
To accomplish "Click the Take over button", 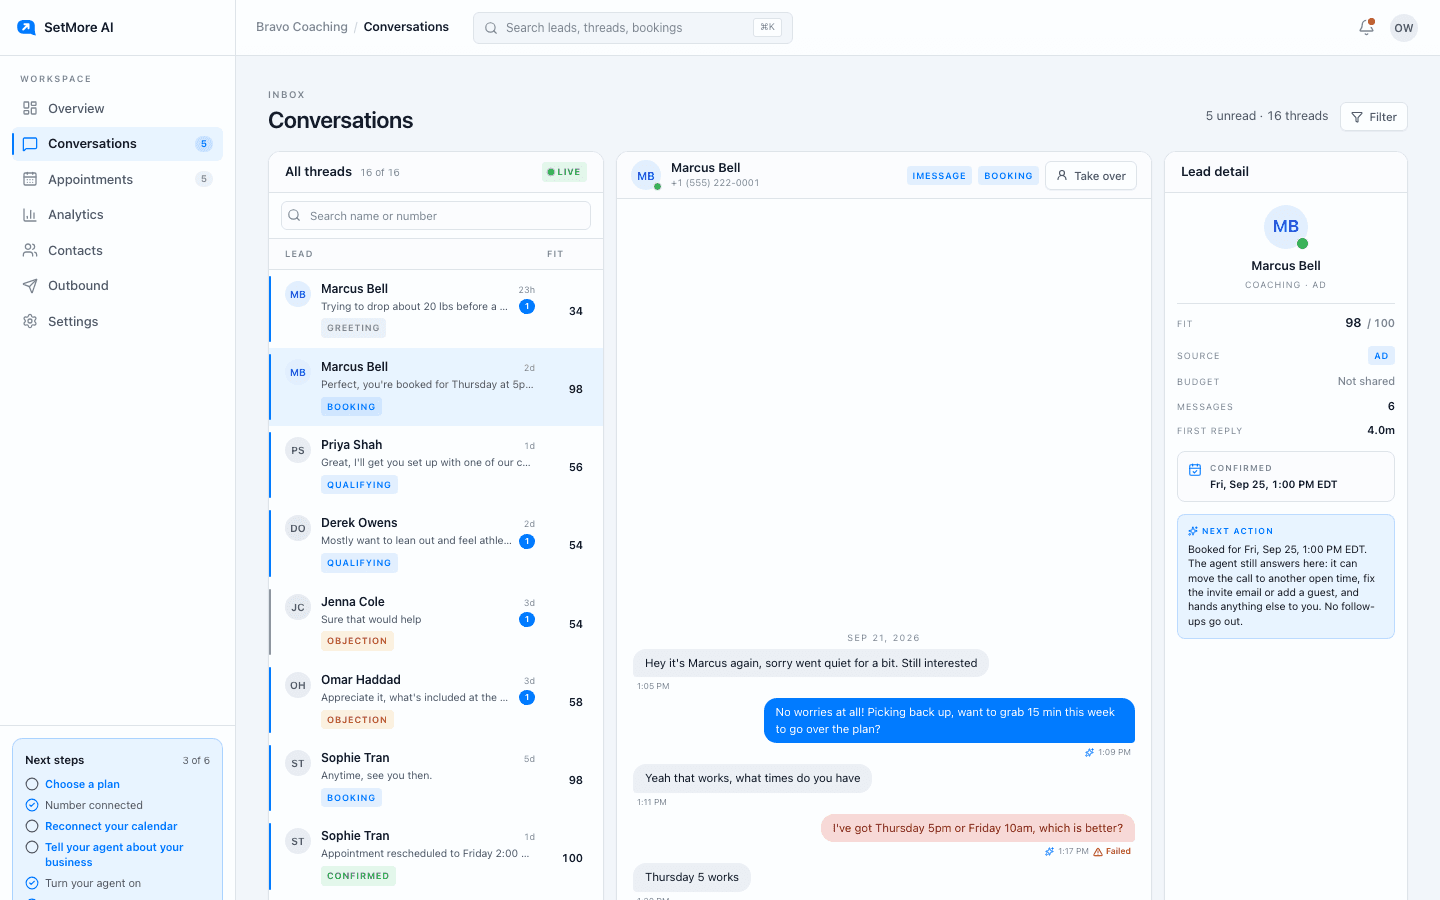I will 1091,175.
